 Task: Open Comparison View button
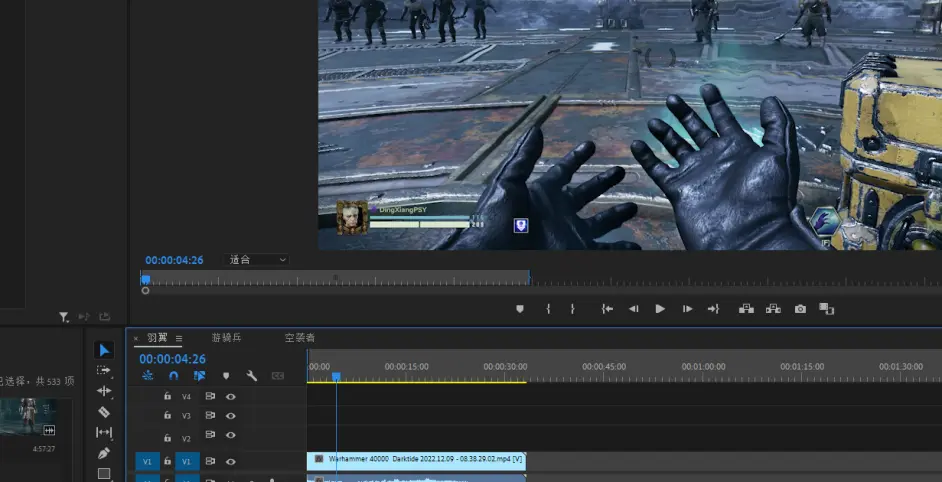coord(827,309)
